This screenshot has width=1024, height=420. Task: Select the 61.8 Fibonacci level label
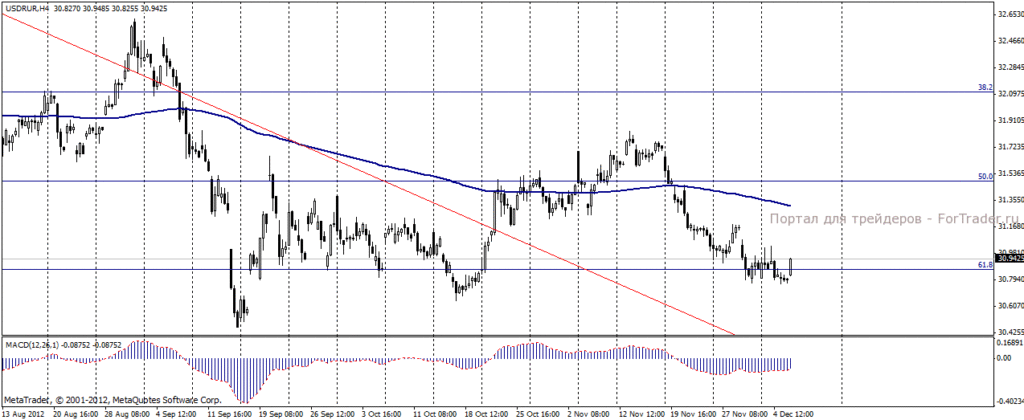pos(985,265)
